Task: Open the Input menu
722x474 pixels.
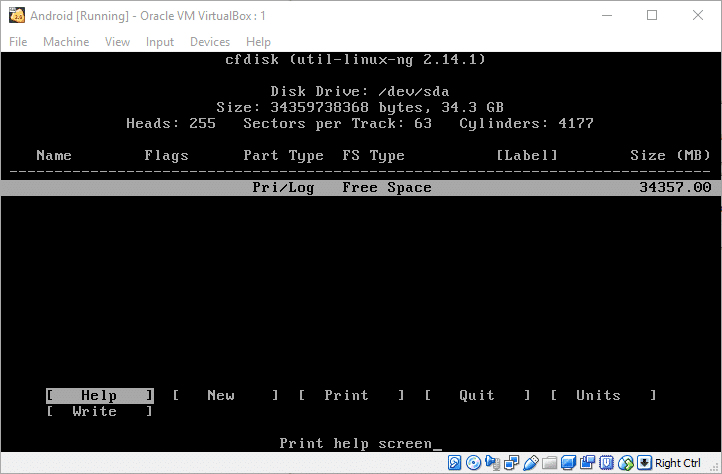Action: click(x=159, y=42)
